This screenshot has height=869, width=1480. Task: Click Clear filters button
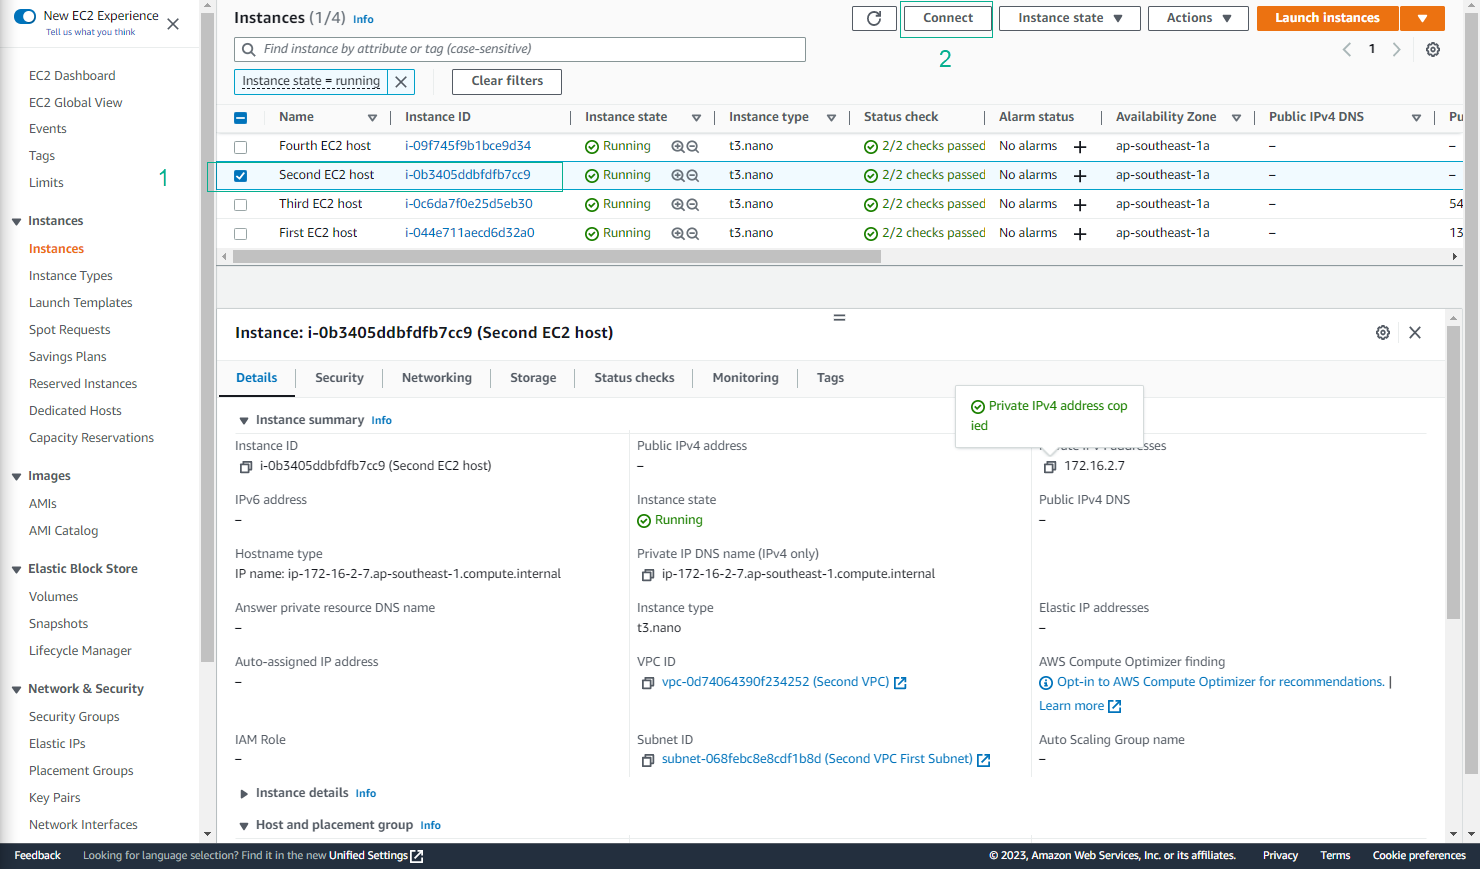pos(507,81)
